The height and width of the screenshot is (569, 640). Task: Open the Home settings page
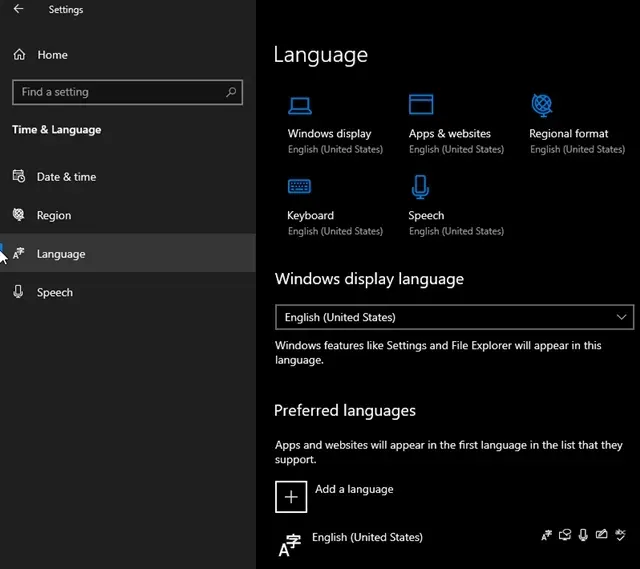pyautogui.click(x=52, y=55)
